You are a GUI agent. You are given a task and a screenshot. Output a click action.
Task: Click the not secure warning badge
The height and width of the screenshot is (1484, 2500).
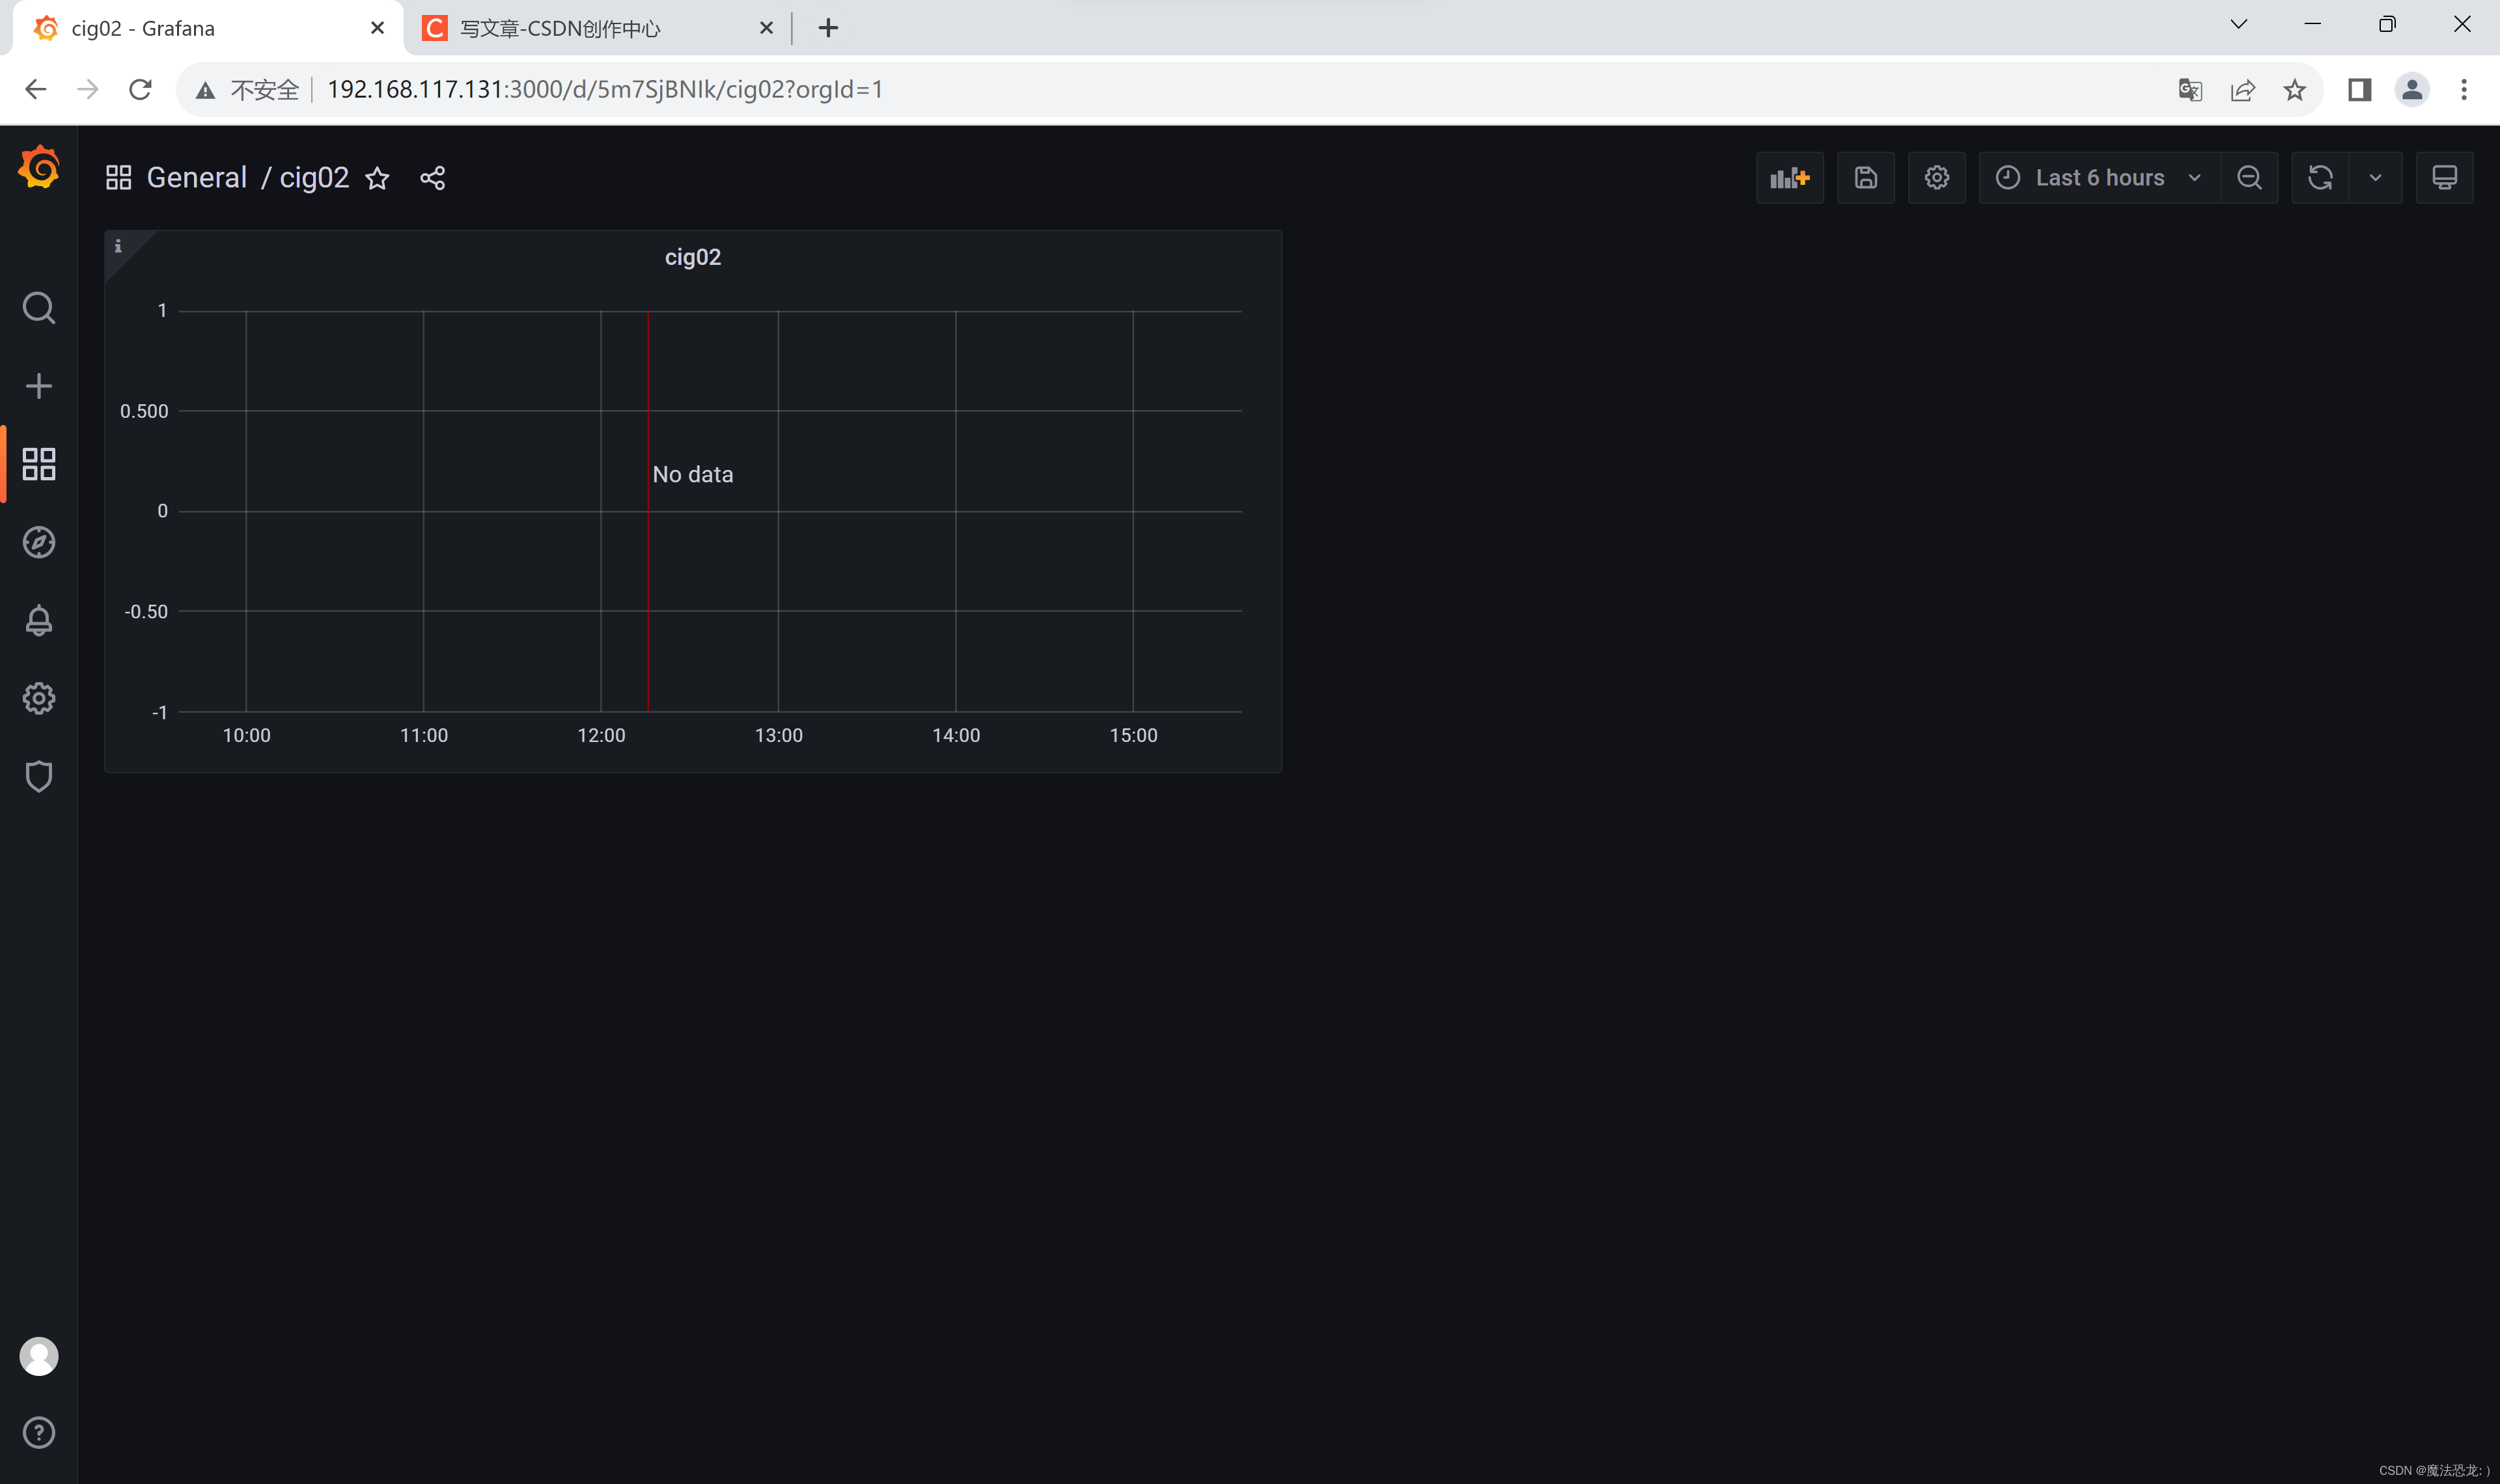click(247, 90)
